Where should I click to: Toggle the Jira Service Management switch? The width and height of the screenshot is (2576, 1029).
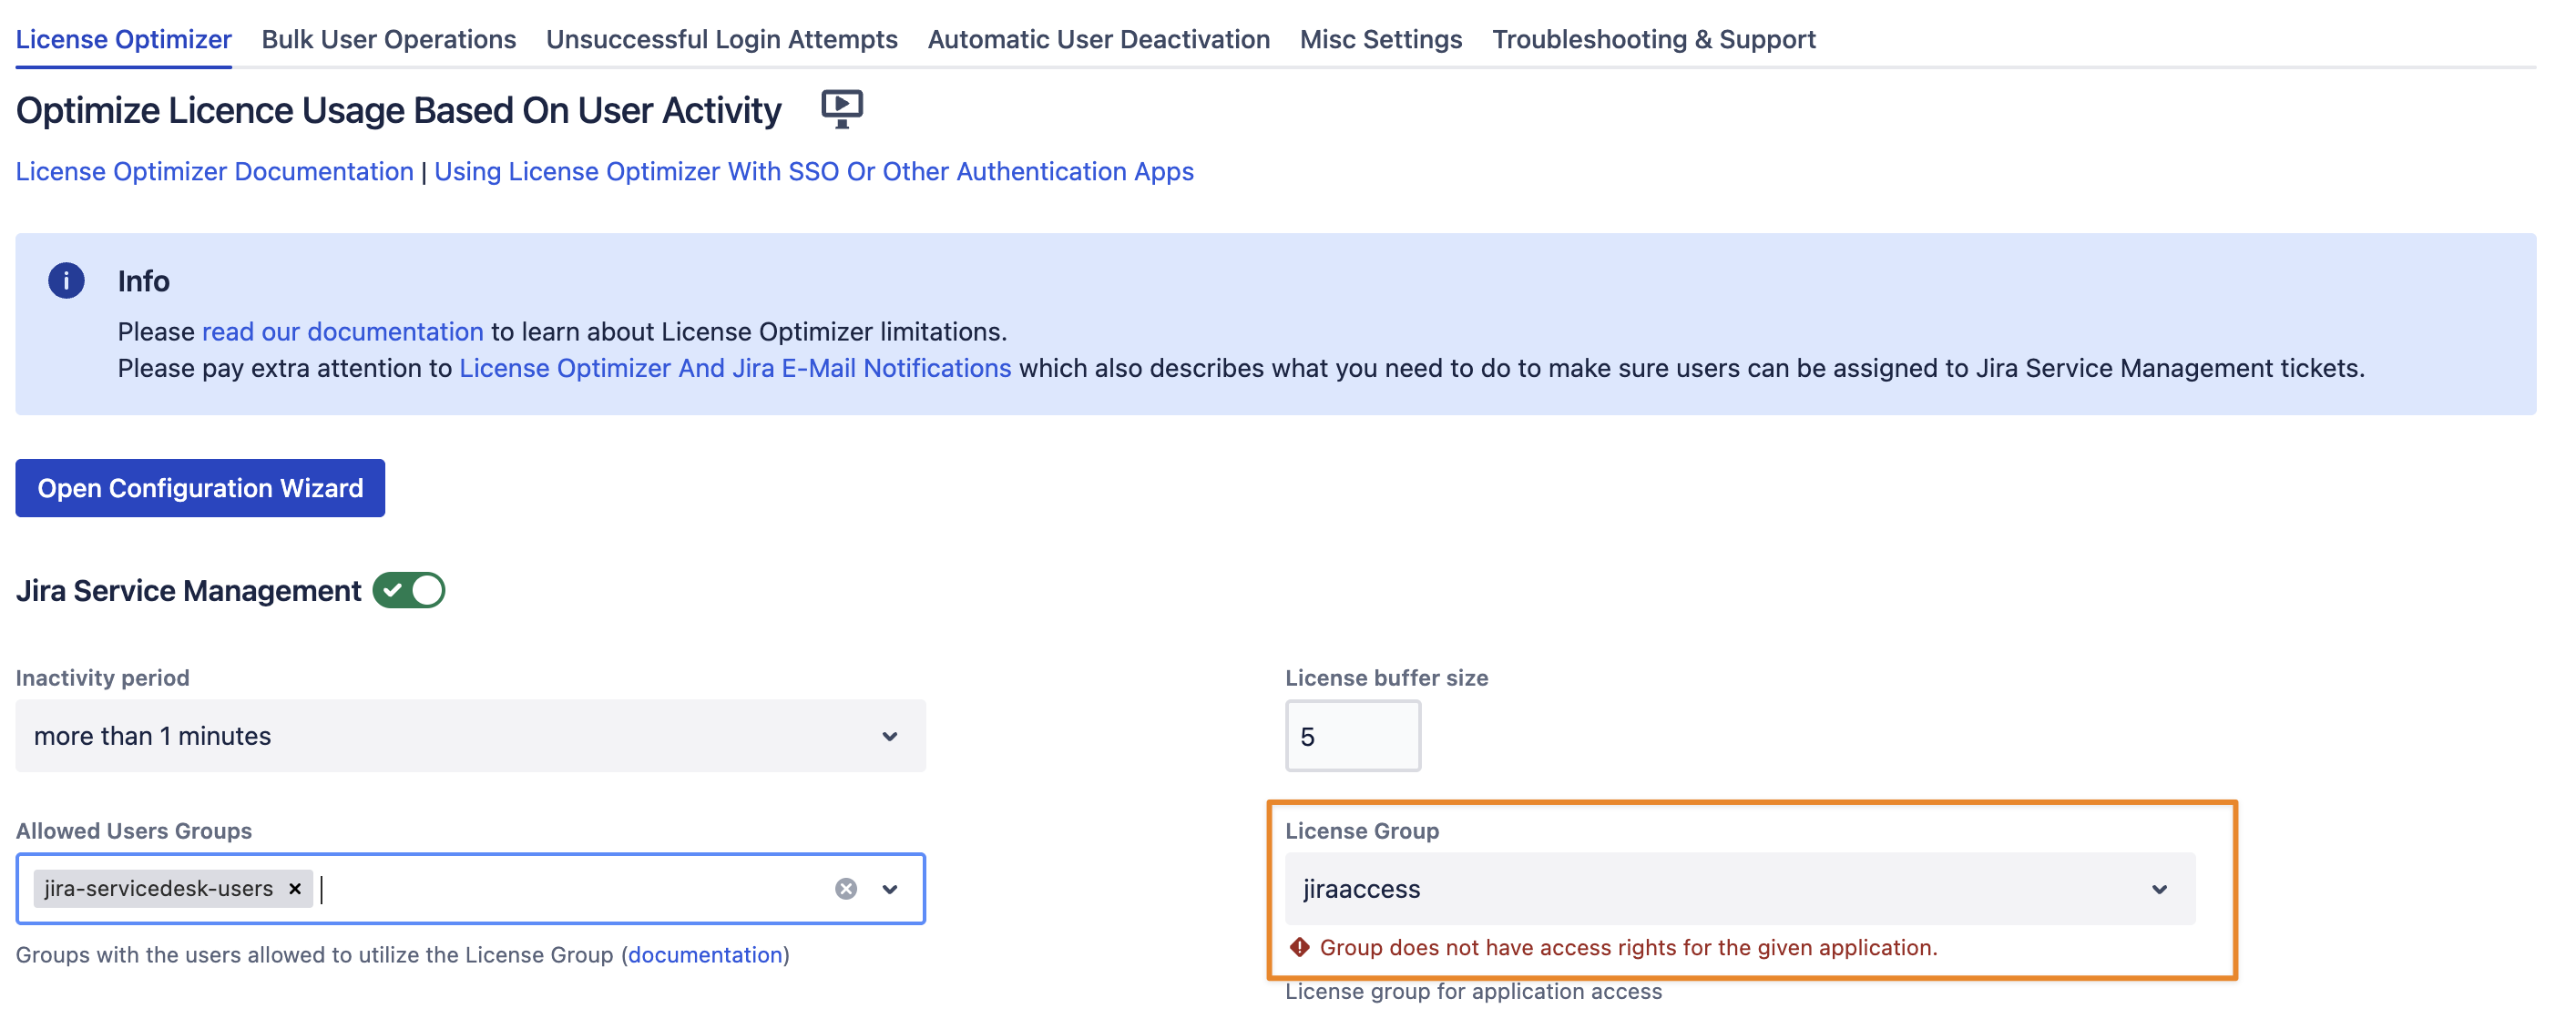409,590
